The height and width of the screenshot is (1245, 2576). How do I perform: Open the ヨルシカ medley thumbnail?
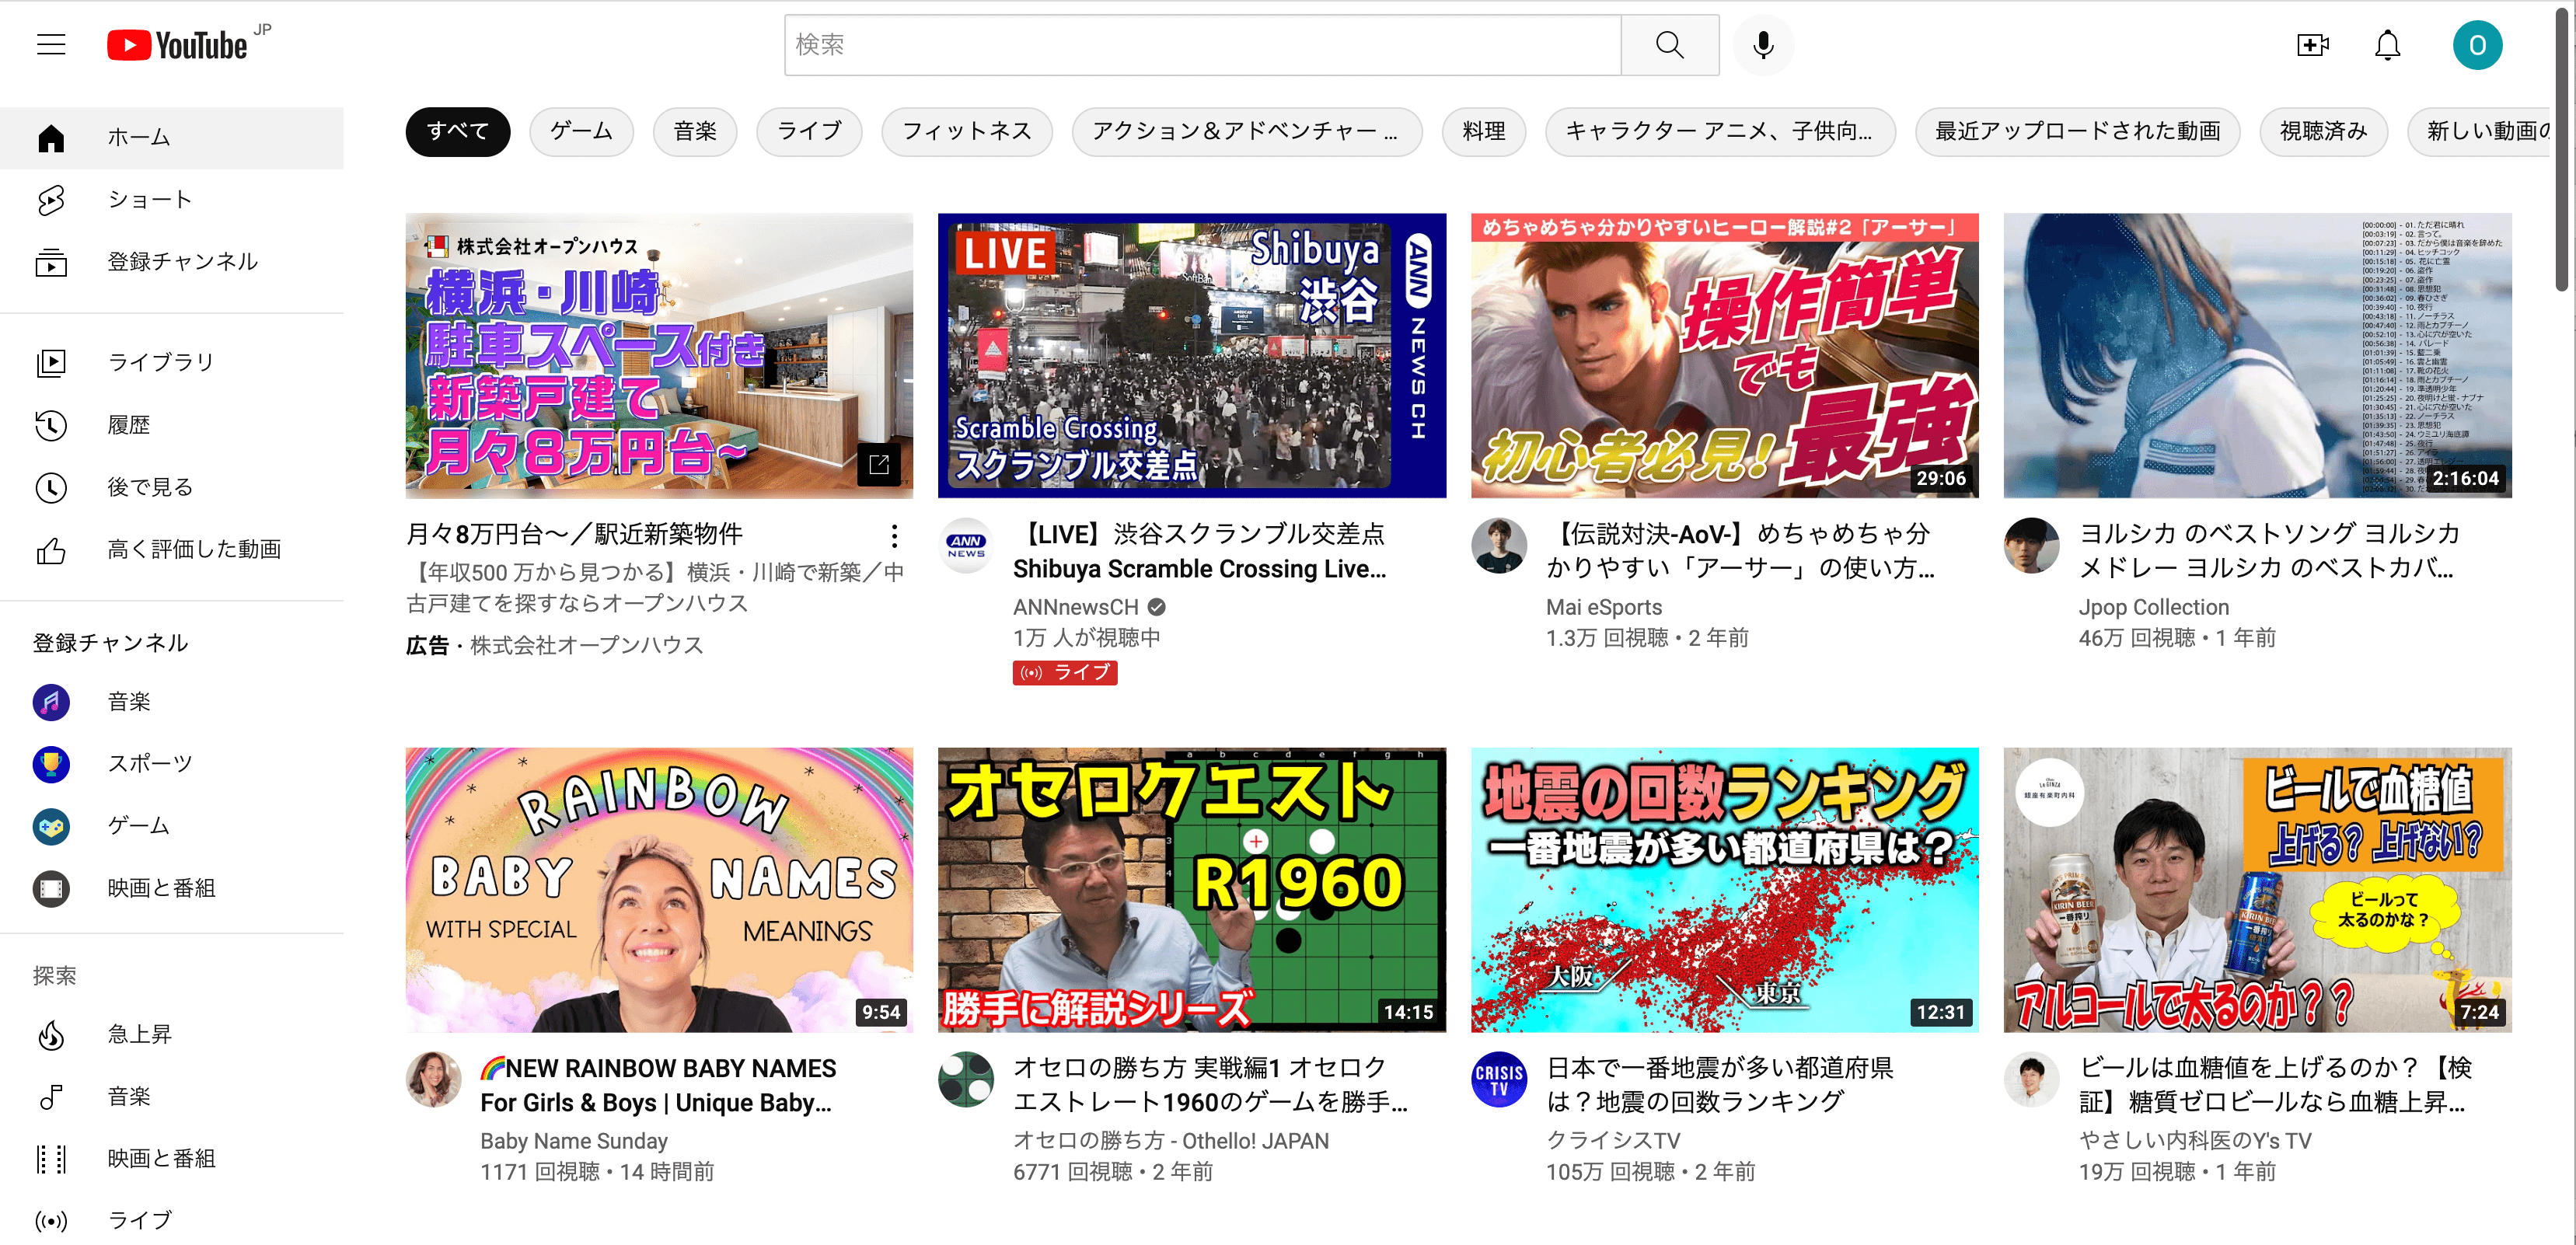[x=2257, y=355]
